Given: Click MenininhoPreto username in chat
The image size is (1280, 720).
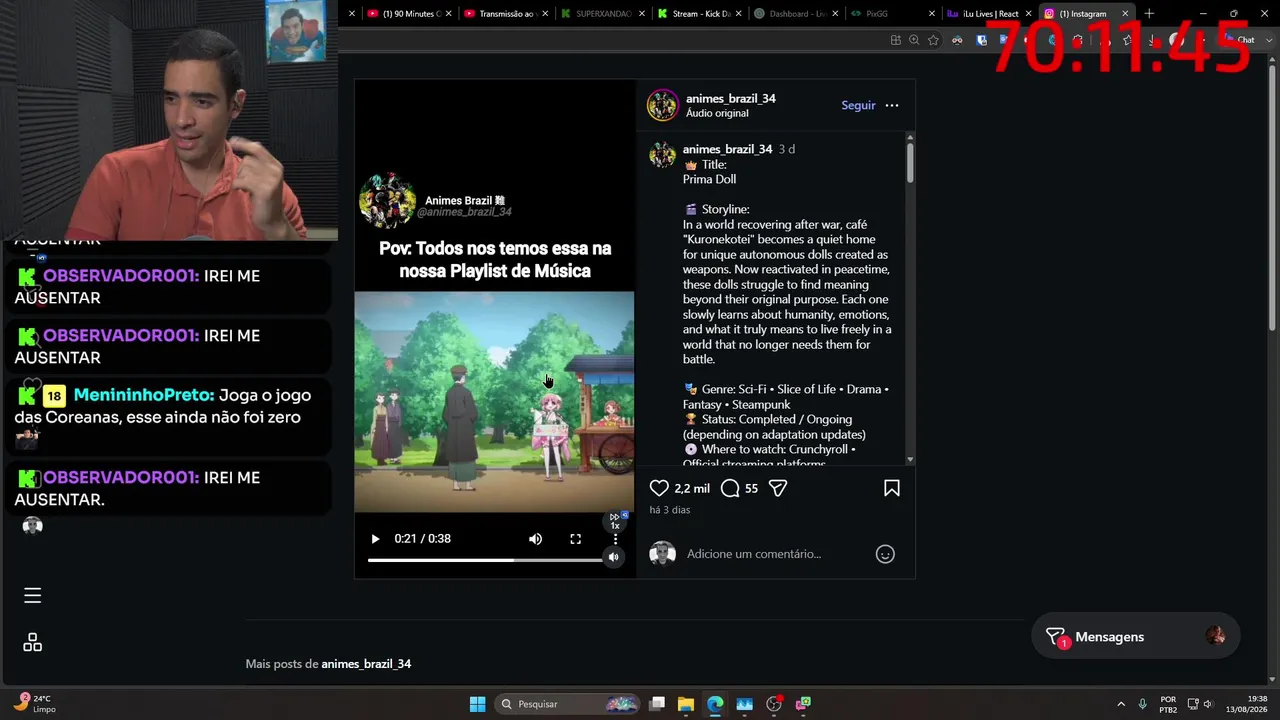Looking at the screenshot, I should (142, 395).
